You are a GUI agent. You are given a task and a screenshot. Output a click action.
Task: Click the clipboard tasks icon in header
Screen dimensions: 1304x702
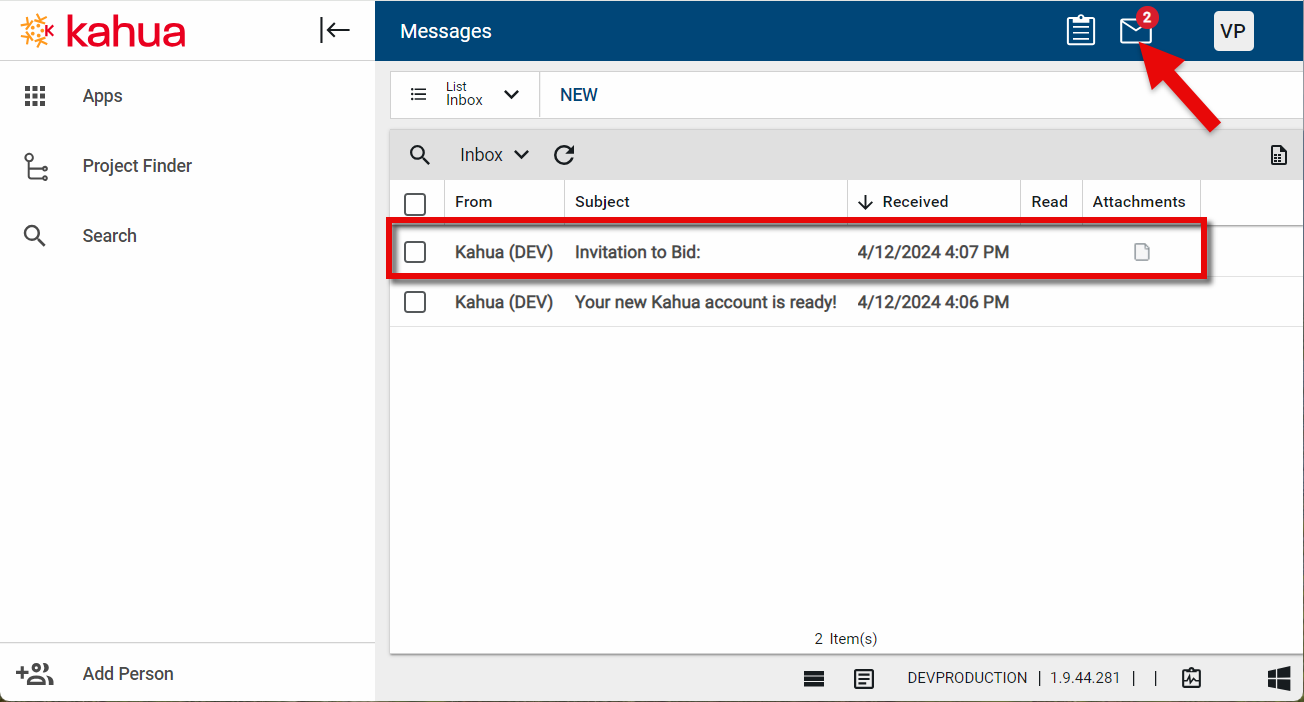[x=1080, y=31]
